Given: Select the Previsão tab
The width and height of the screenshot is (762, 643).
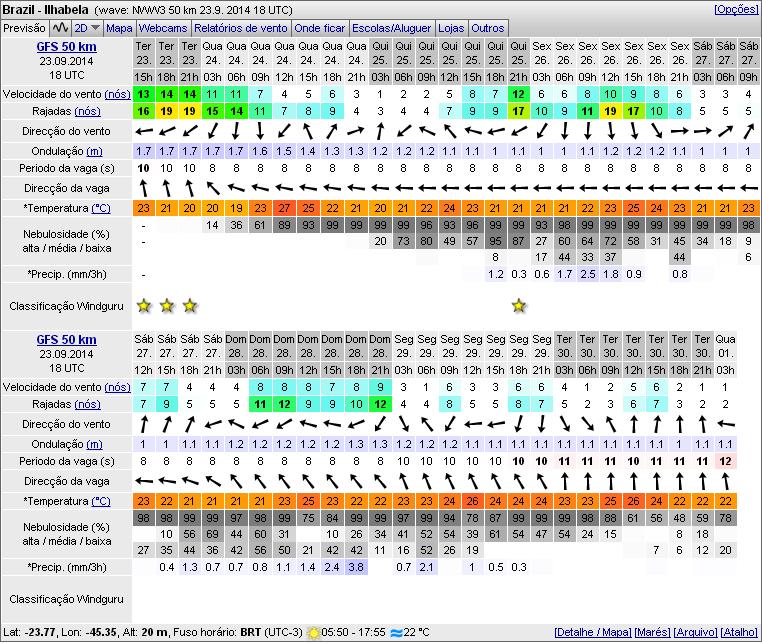Looking at the screenshot, I should pos(24,28).
